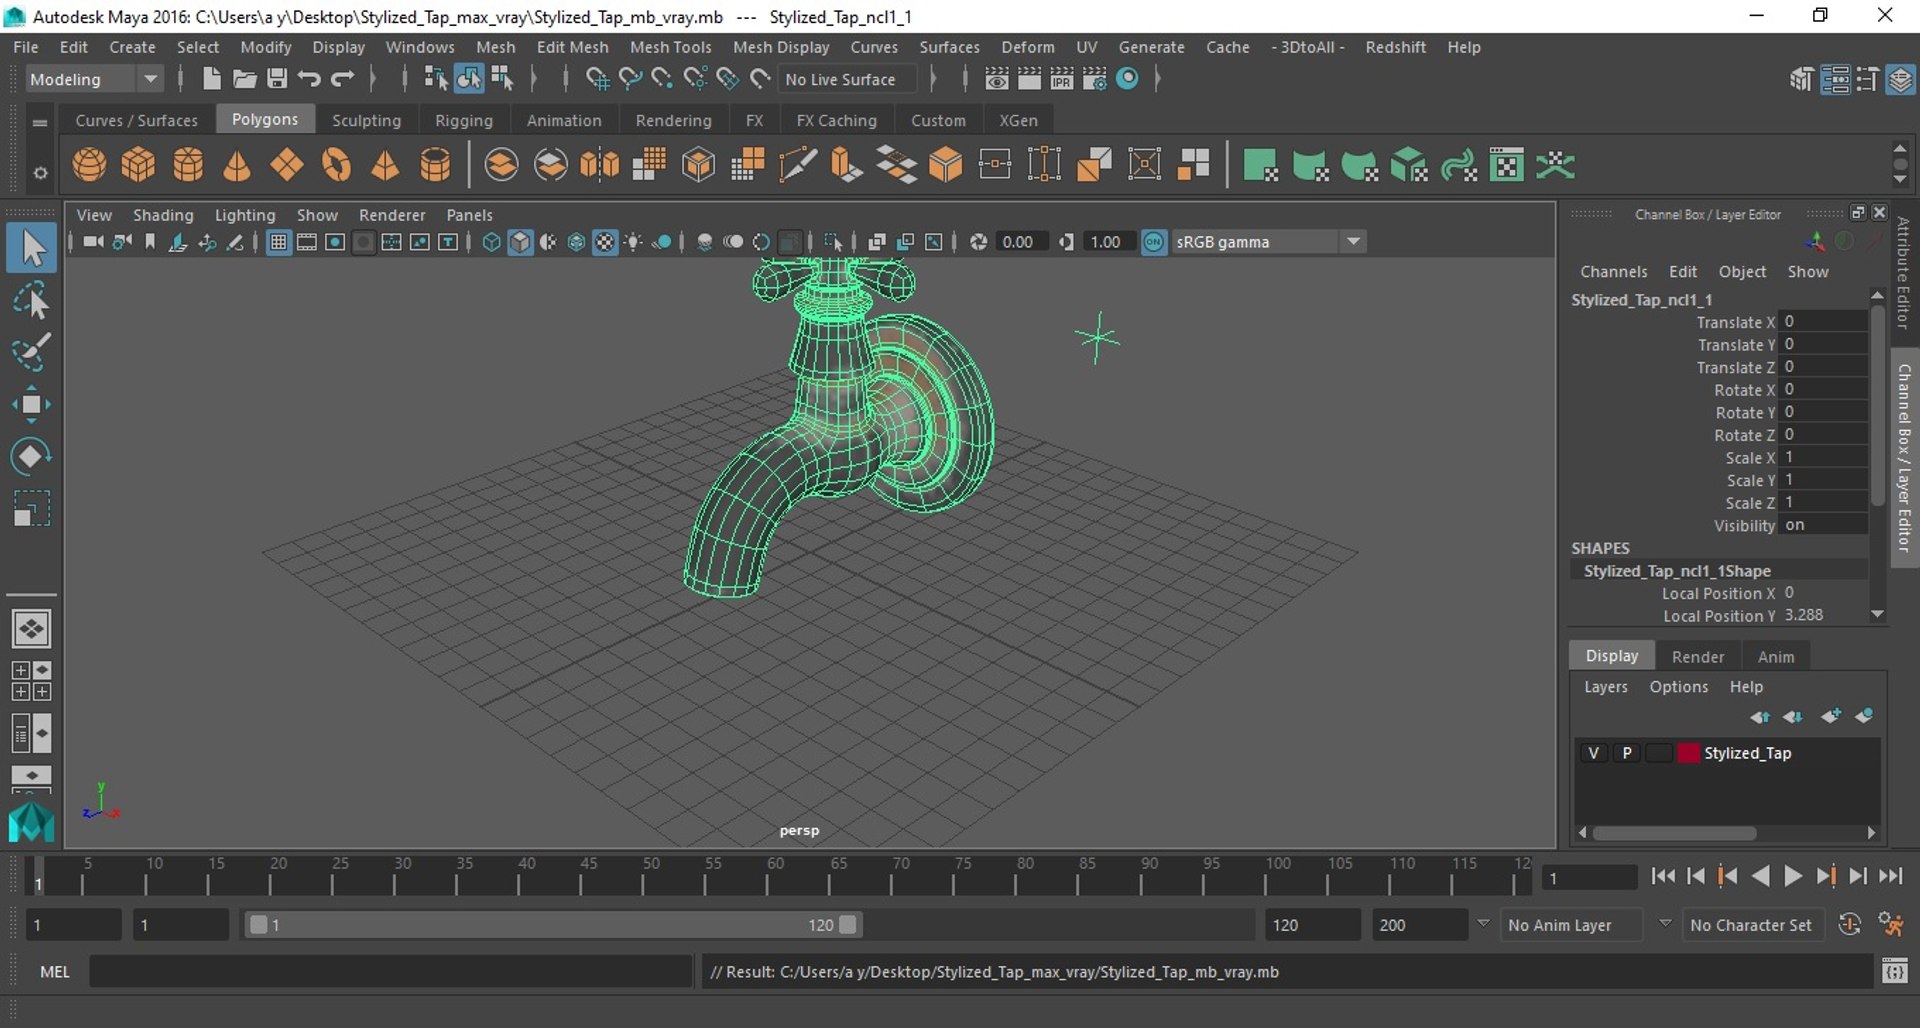The height and width of the screenshot is (1028, 1920).
Task: Toggle viewport grid display icon
Action: click(x=278, y=242)
